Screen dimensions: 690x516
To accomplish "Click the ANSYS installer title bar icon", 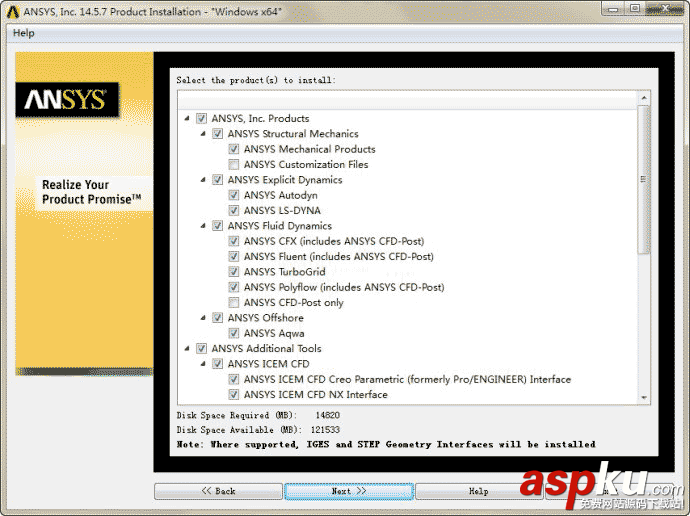I will click(13, 12).
